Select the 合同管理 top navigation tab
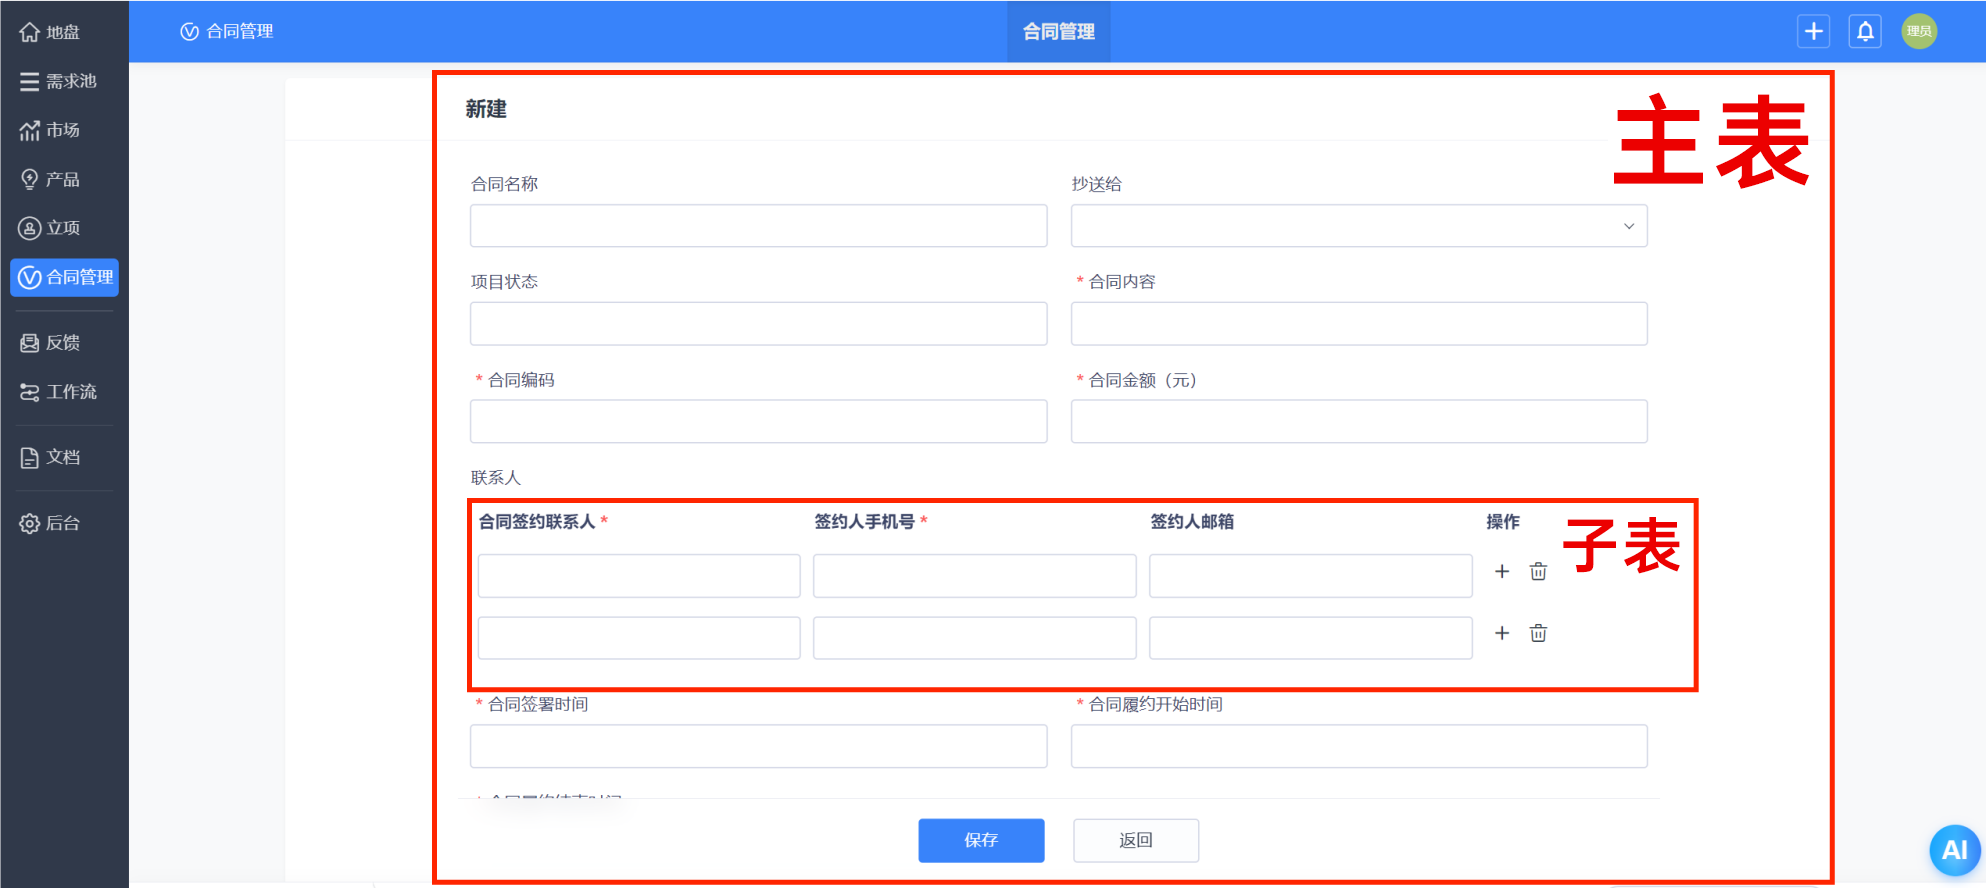Image resolution: width=1986 pixels, height=888 pixels. (x=1058, y=32)
